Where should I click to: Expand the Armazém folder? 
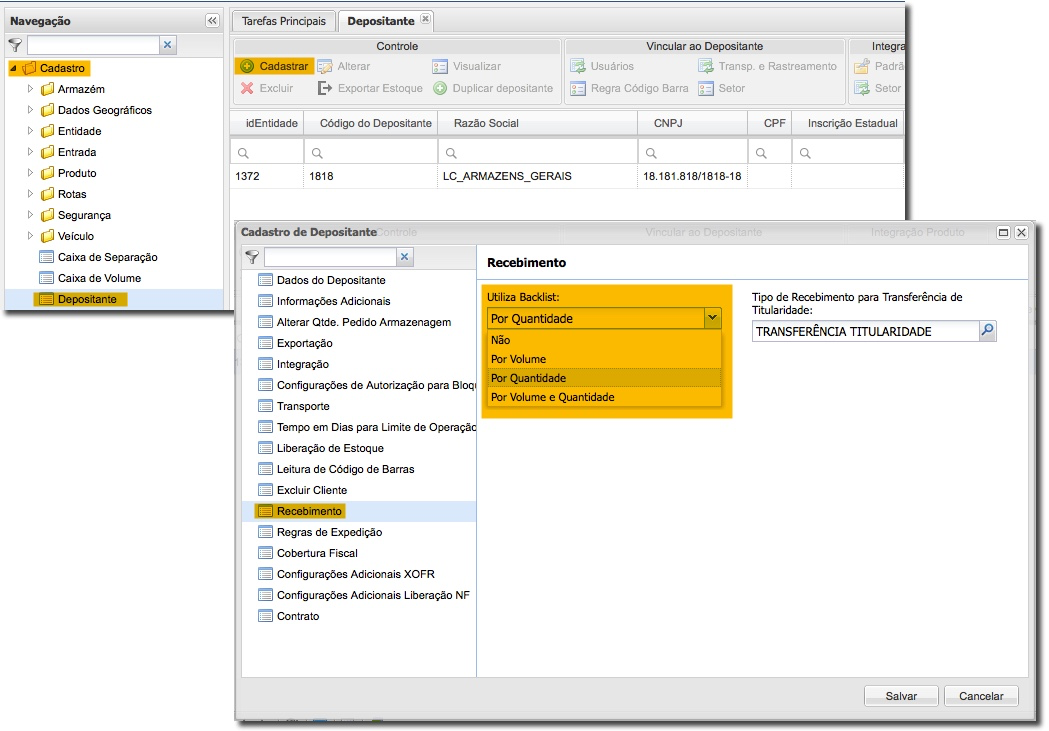(x=31, y=89)
